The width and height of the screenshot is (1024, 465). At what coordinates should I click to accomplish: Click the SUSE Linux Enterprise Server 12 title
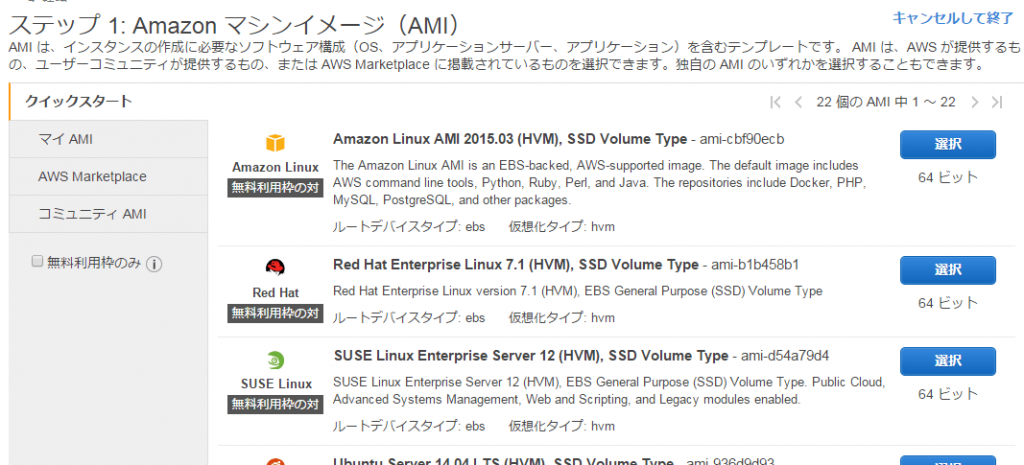point(530,356)
